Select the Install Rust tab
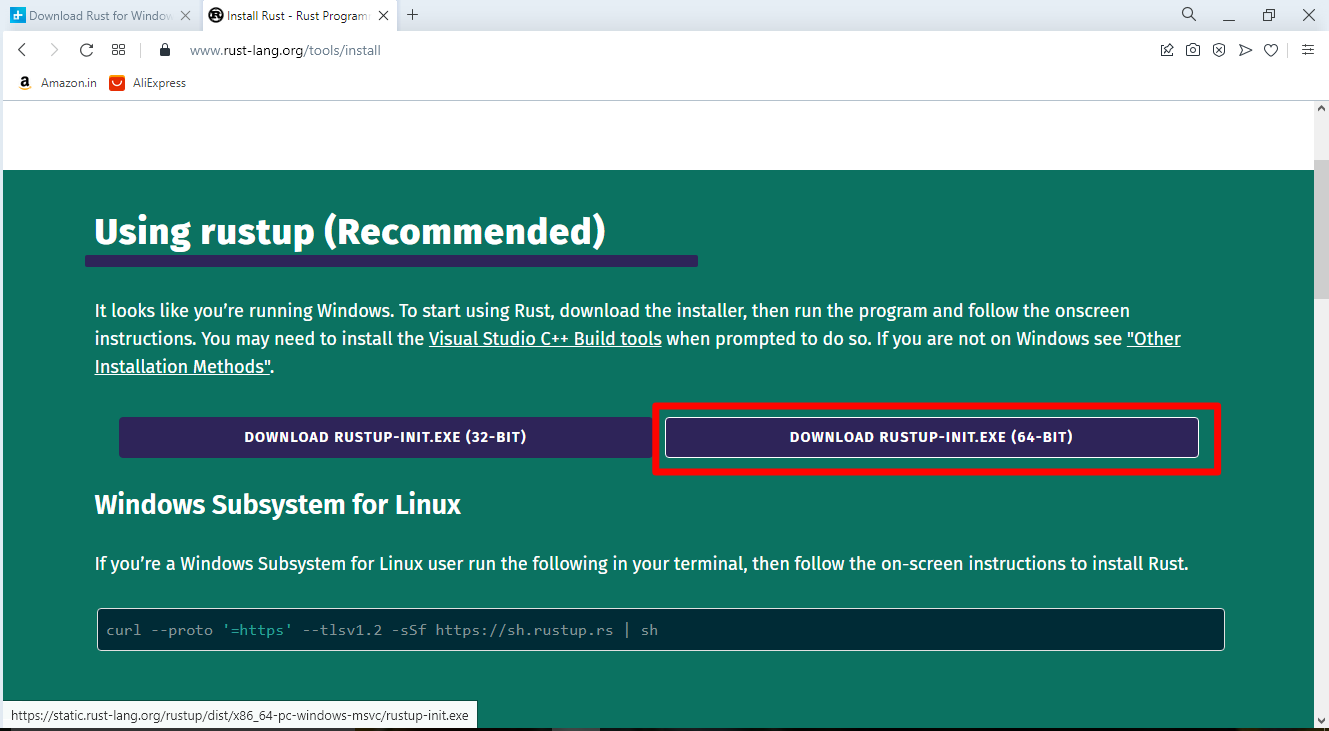This screenshot has height=731, width=1329. tap(290, 15)
